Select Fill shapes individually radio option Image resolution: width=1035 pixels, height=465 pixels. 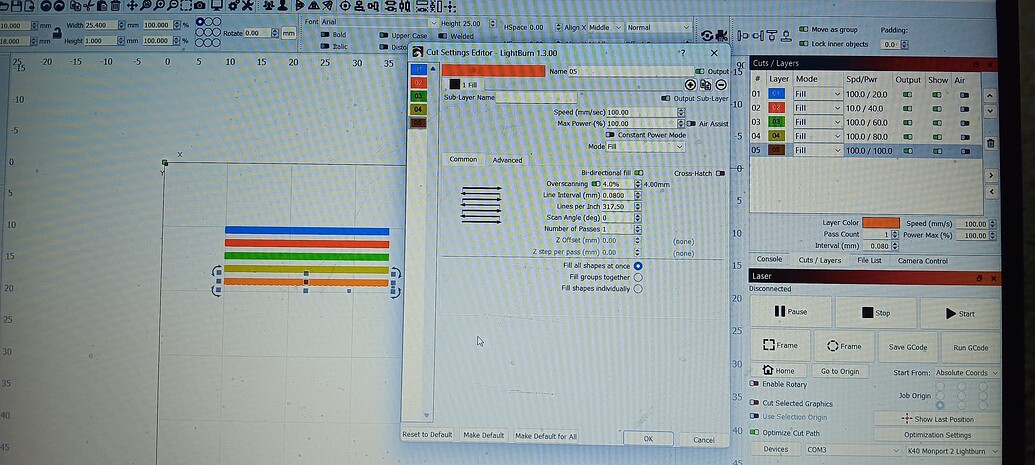tap(638, 288)
